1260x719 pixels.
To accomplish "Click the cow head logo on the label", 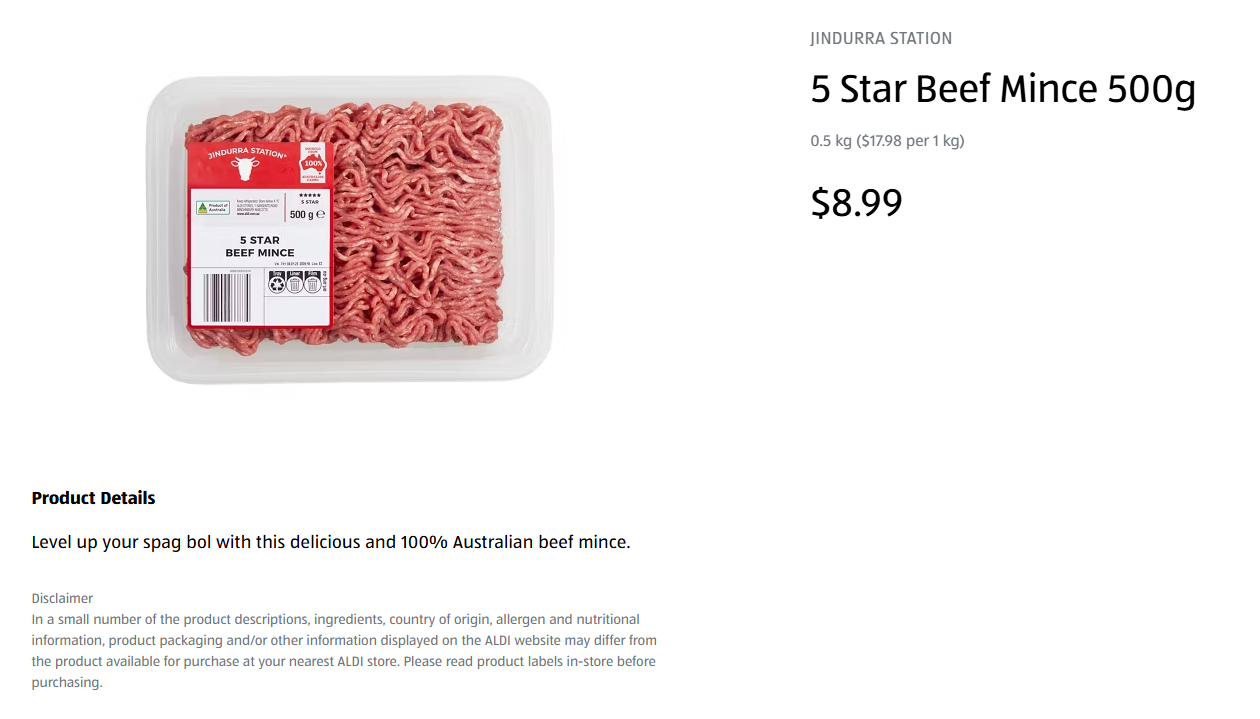I will pos(243,168).
